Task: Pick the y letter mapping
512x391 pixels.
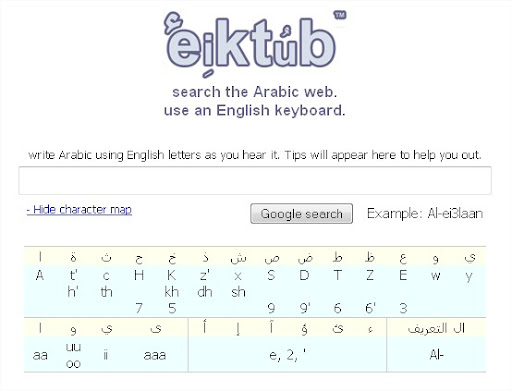Action: (469, 276)
